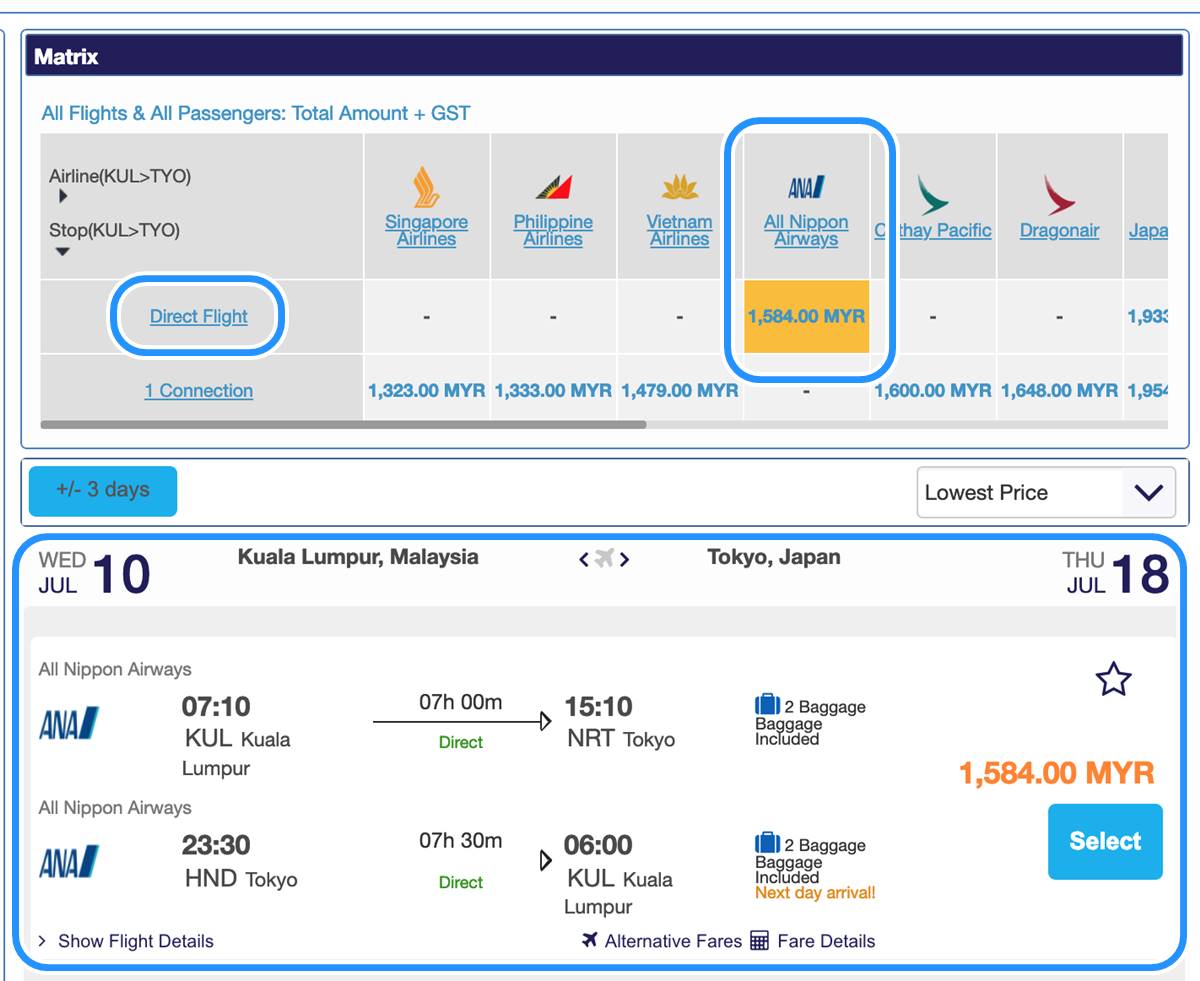Open the Cathay Pacific link
Screen dimensions: 1200x981
933,230
